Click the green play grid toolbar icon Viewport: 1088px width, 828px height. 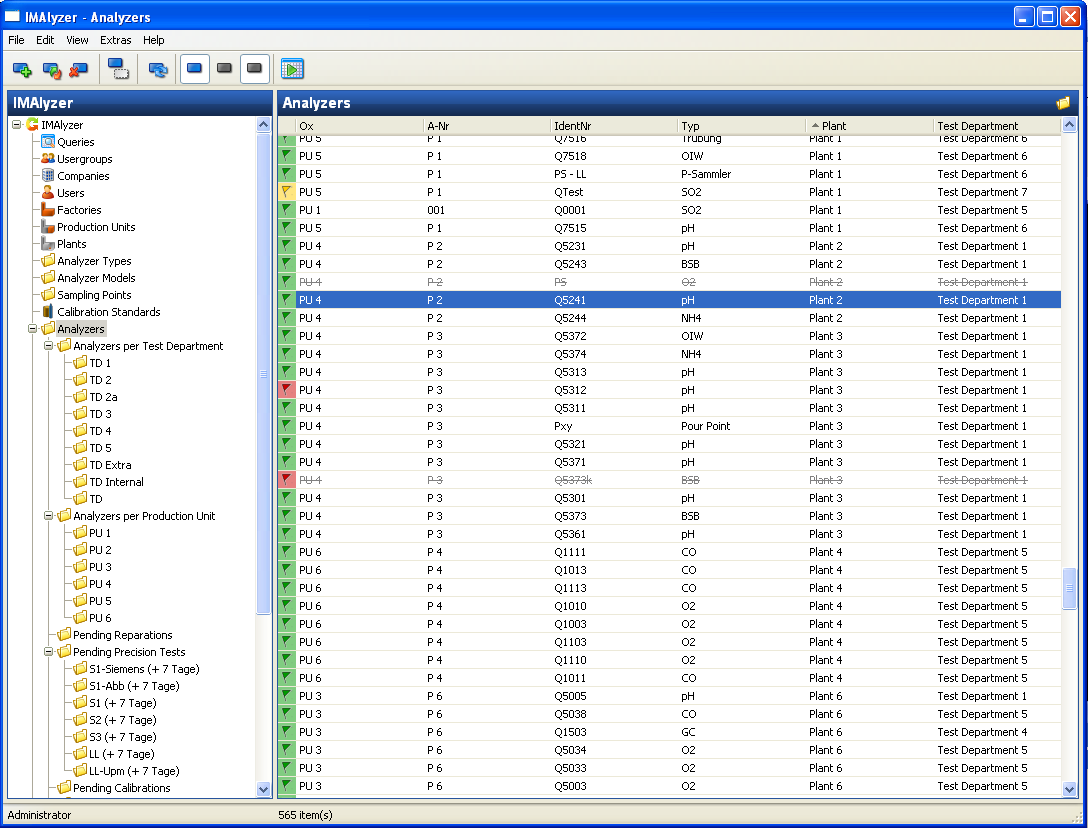coord(292,69)
